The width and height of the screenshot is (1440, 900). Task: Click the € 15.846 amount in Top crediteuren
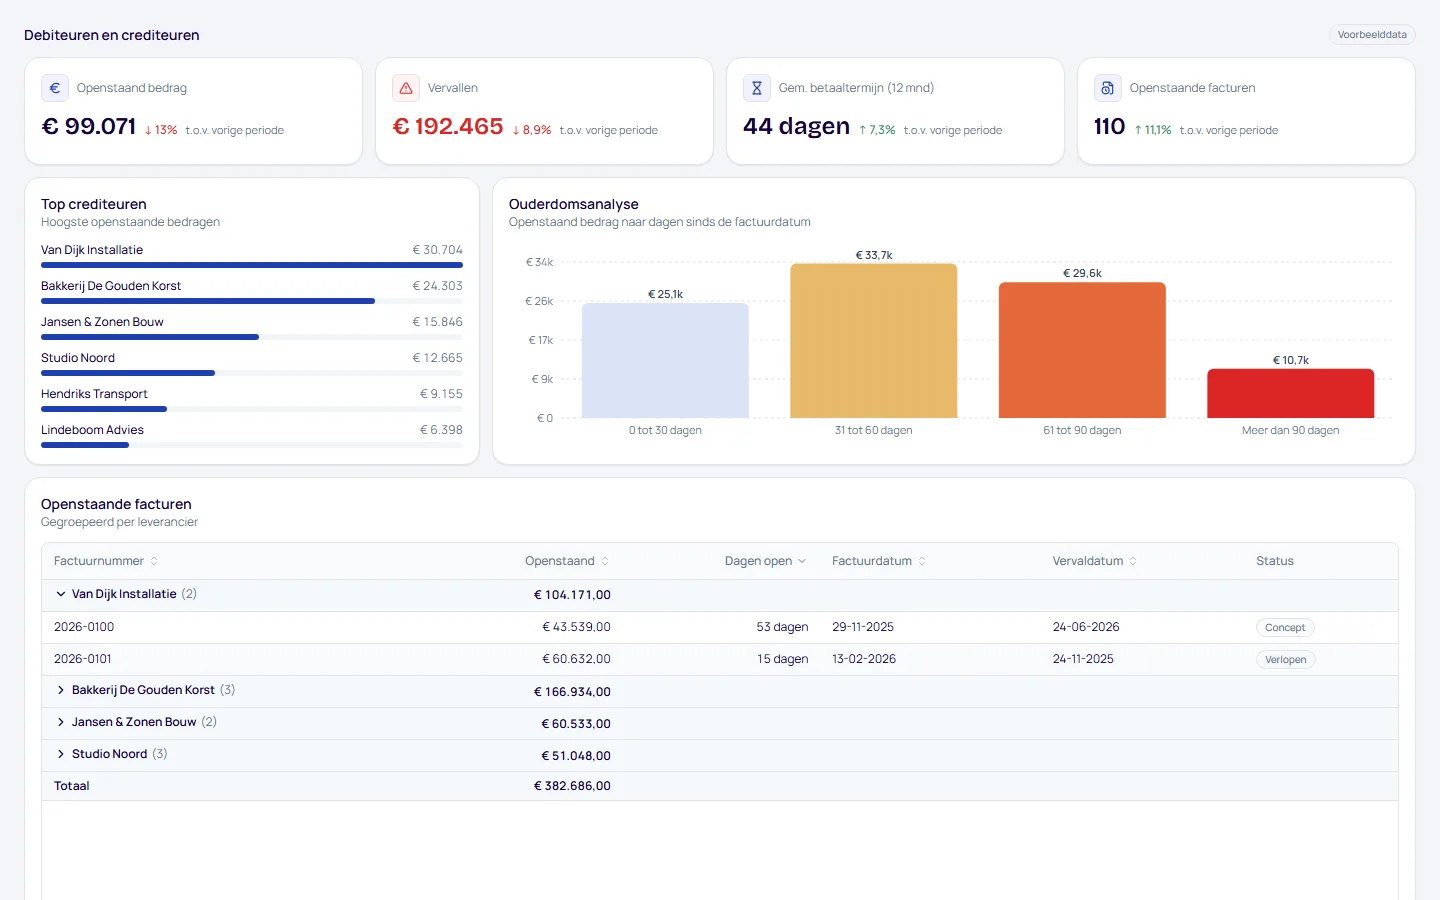click(x=438, y=322)
